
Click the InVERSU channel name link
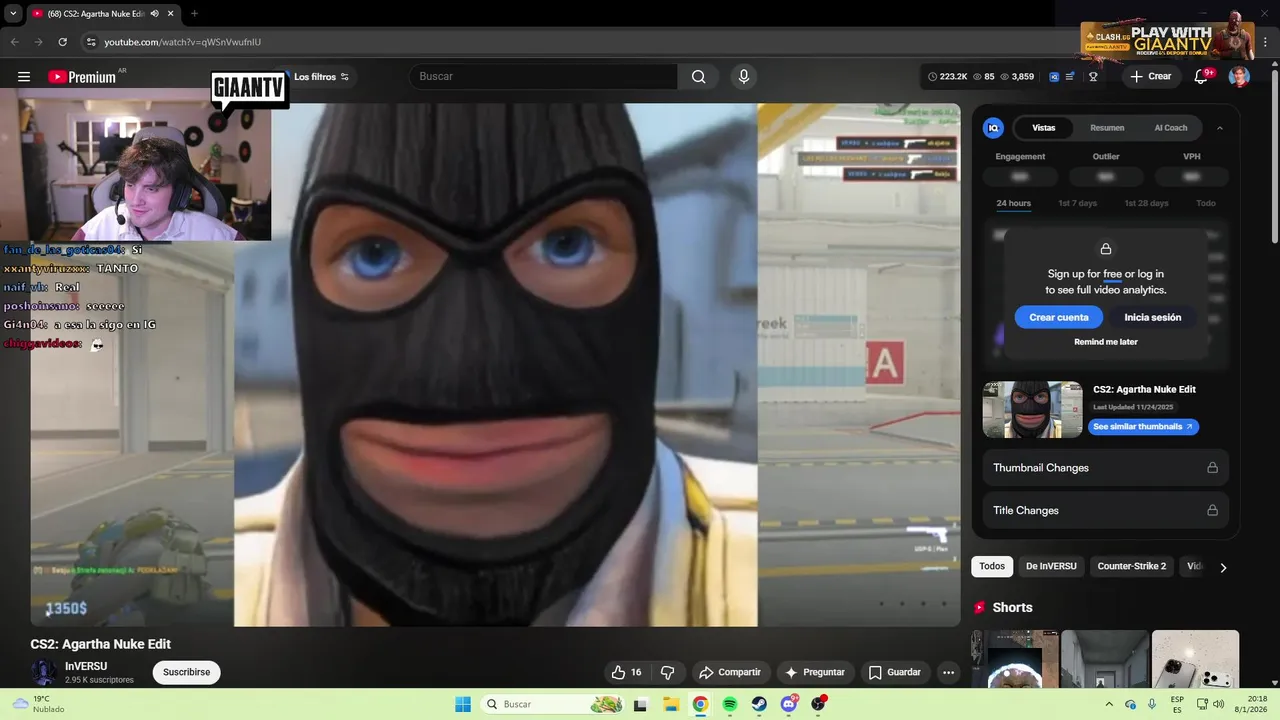coord(86,666)
